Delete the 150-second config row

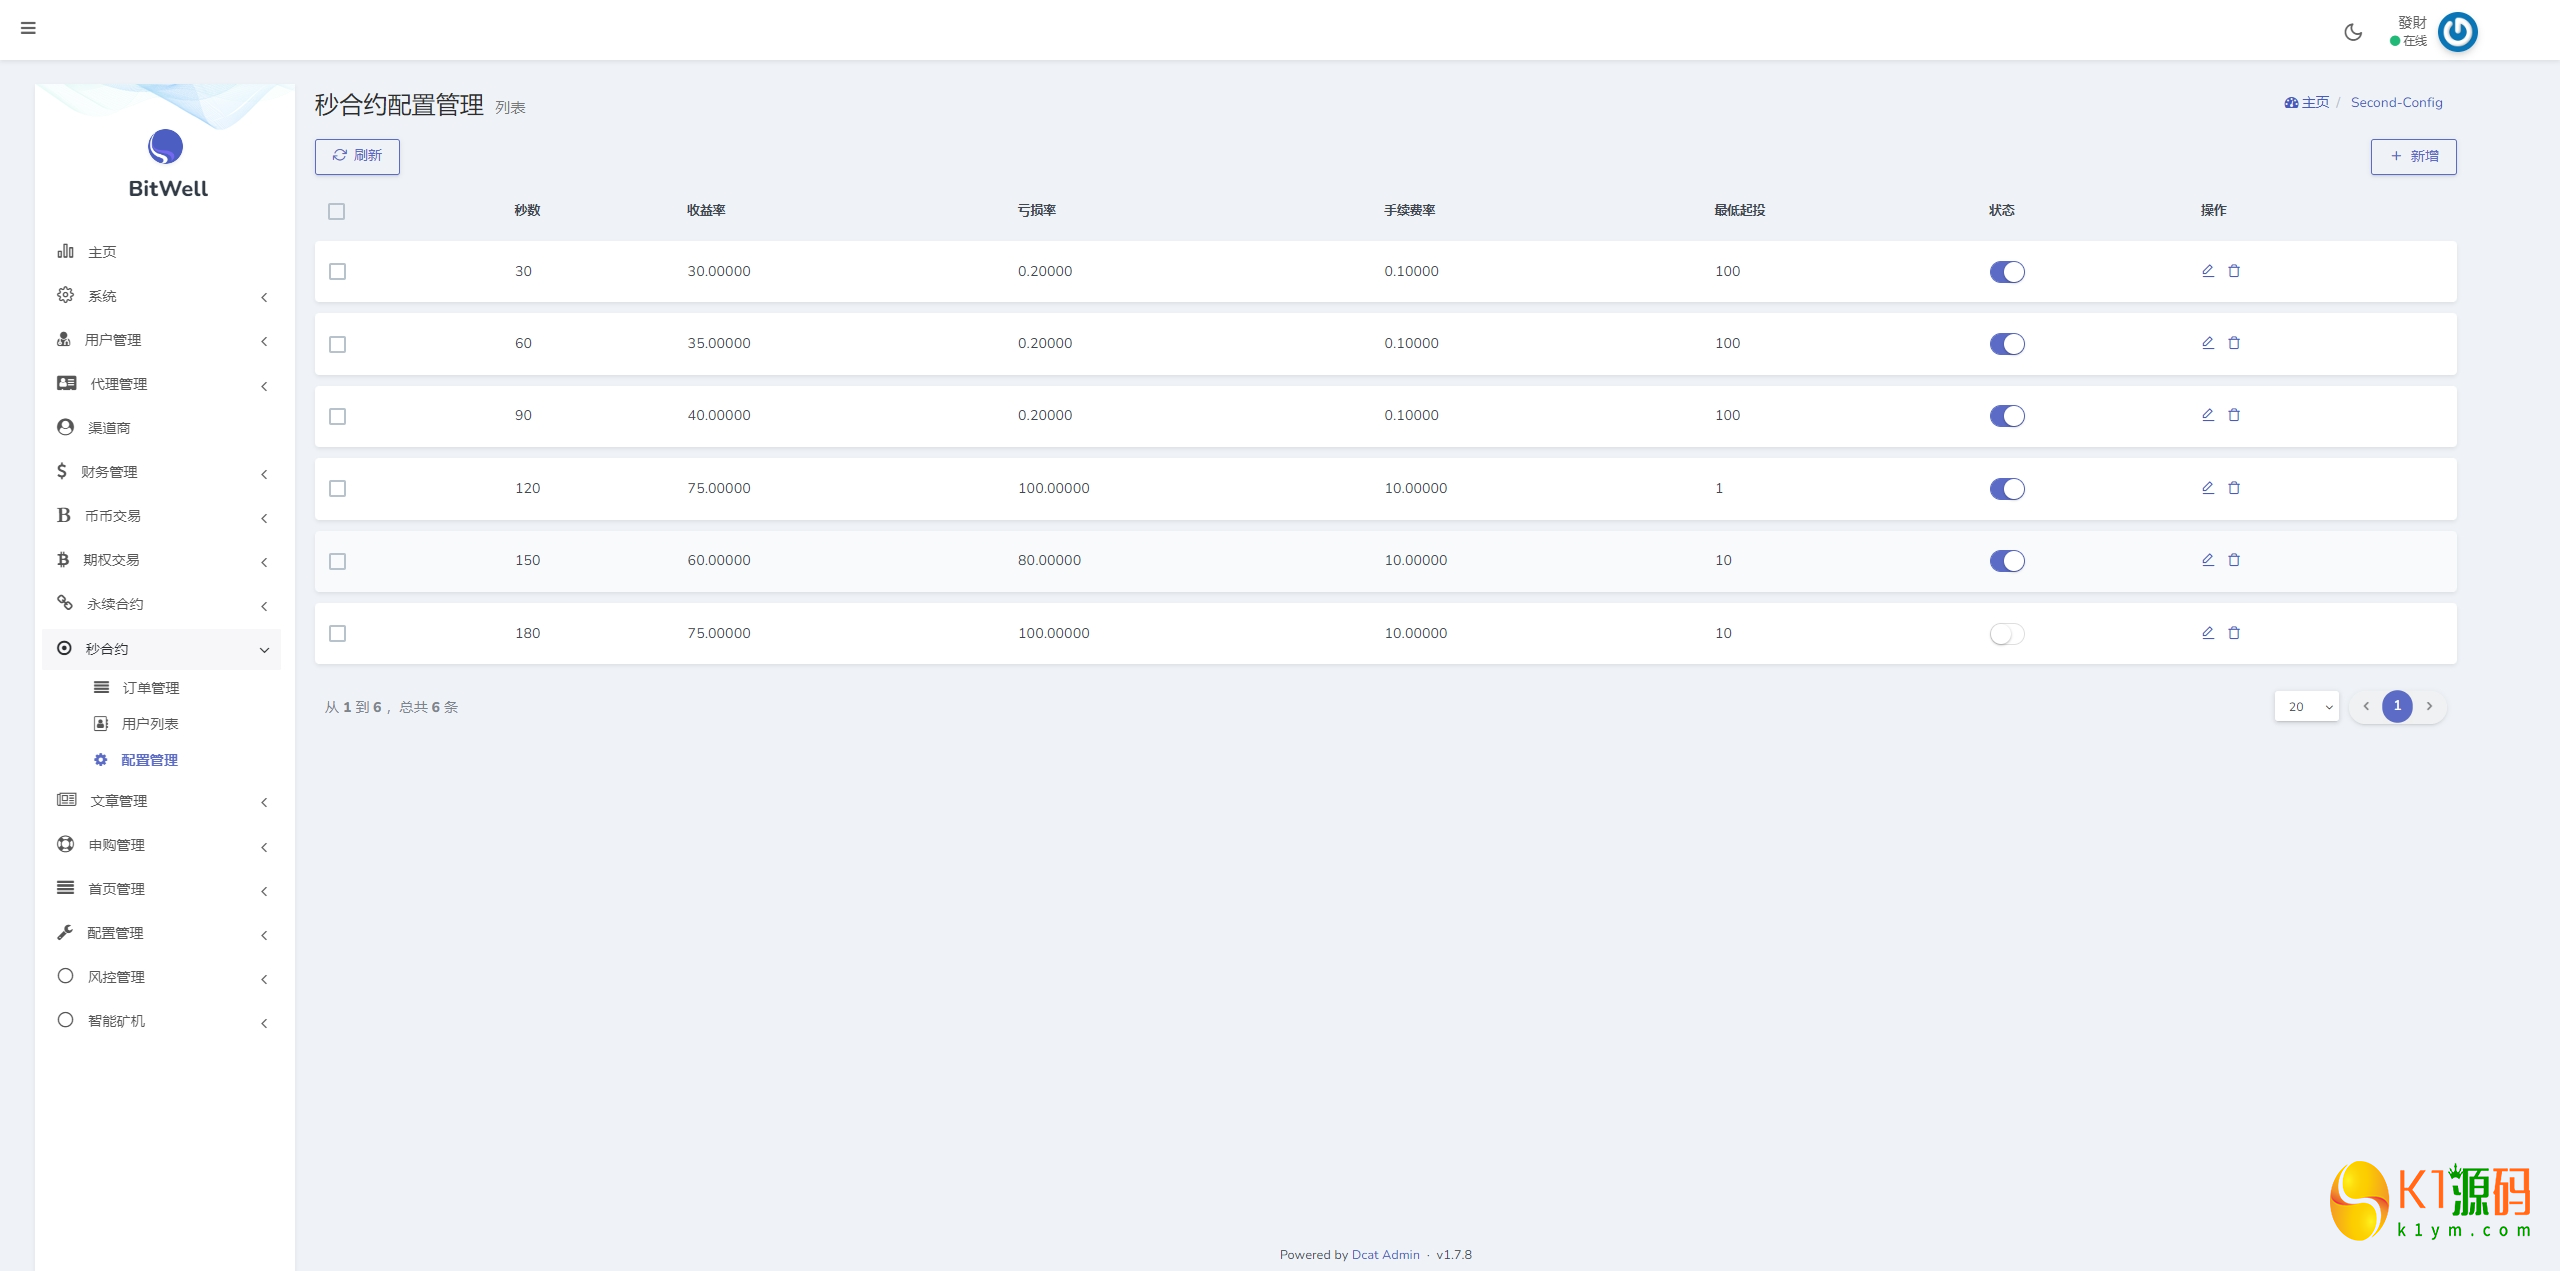(x=2234, y=560)
